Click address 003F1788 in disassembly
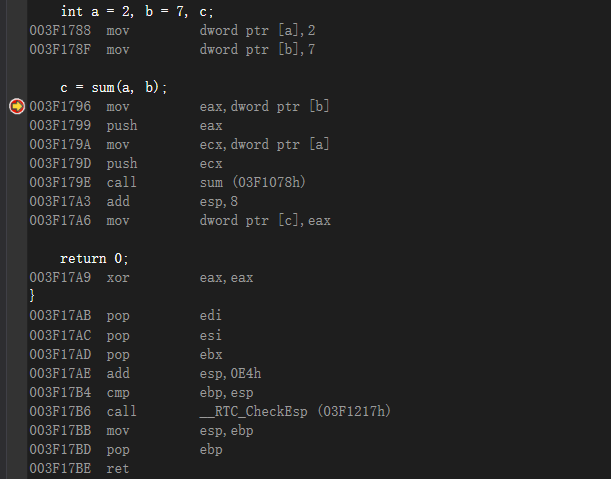This screenshot has height=479, width=611. pos(60,30)
